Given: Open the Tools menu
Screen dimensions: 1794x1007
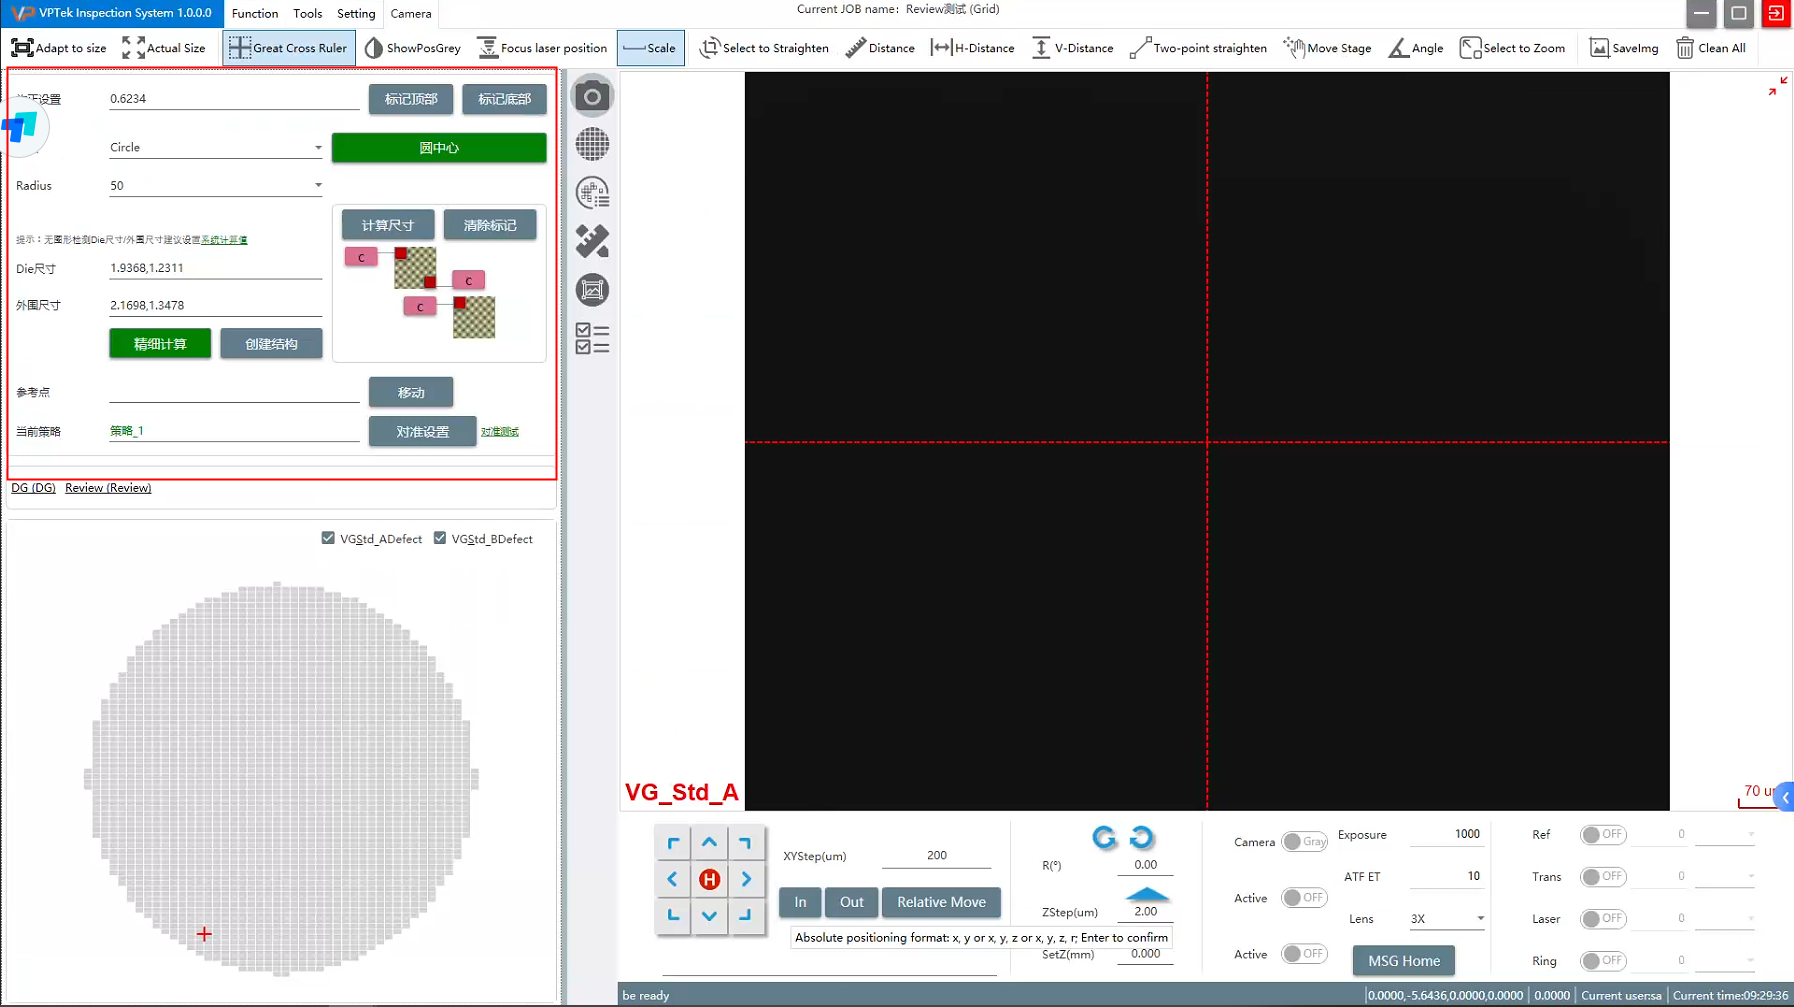Looking at the screenshot, I should (308, 14).
